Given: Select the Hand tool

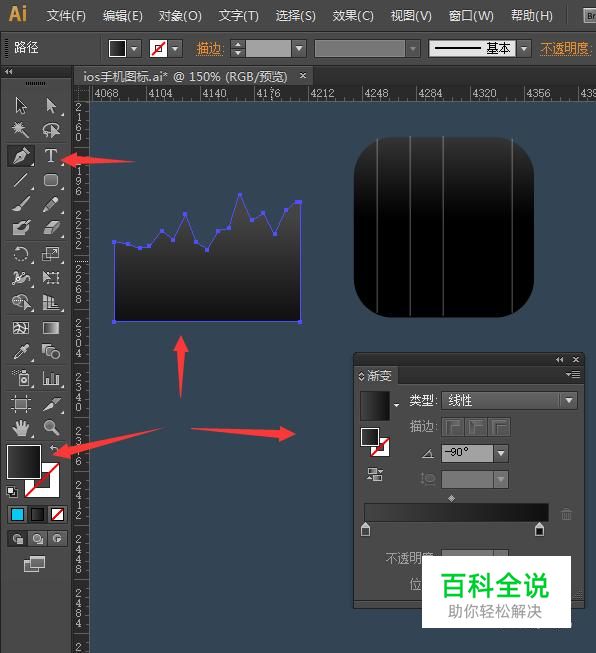Looking at the screenshot, I should coord(21,428).
